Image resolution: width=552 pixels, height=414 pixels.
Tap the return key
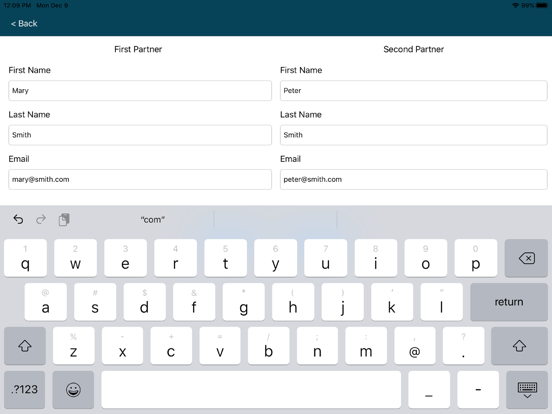coord(509,302)
